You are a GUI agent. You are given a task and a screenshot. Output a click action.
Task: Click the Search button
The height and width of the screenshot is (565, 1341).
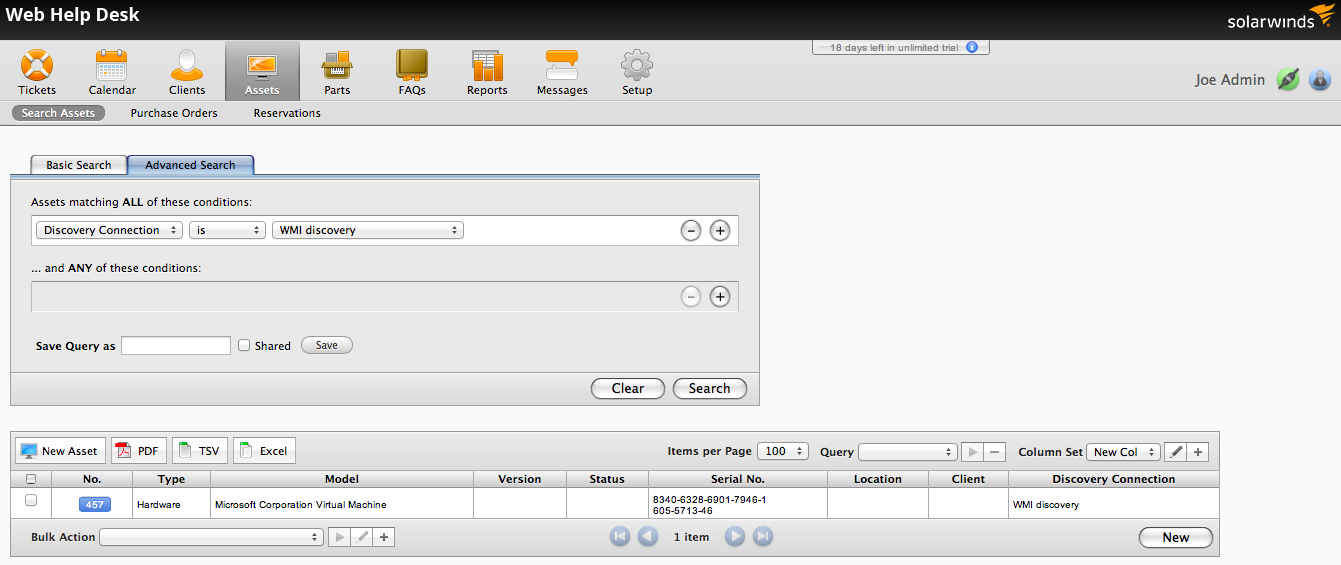click(710, 388)
